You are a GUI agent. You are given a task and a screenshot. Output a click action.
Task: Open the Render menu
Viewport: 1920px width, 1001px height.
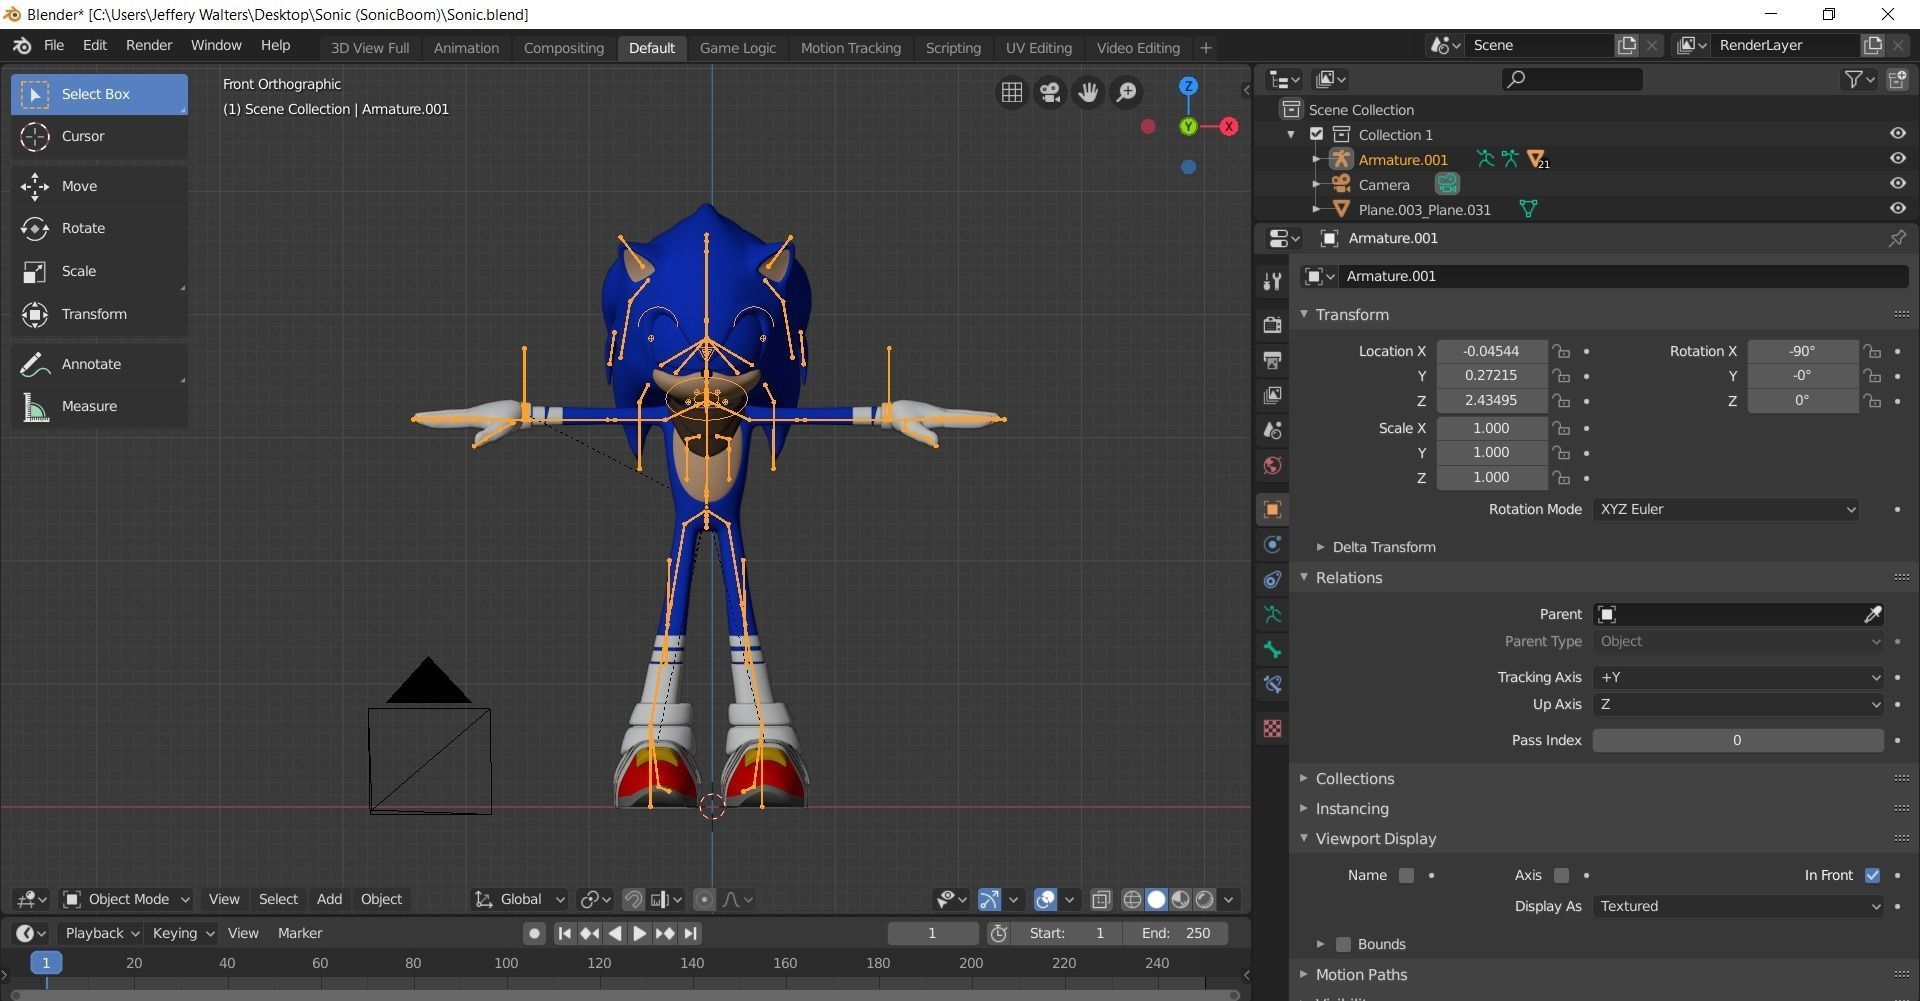pyautogui.click(x=149, y=45)
